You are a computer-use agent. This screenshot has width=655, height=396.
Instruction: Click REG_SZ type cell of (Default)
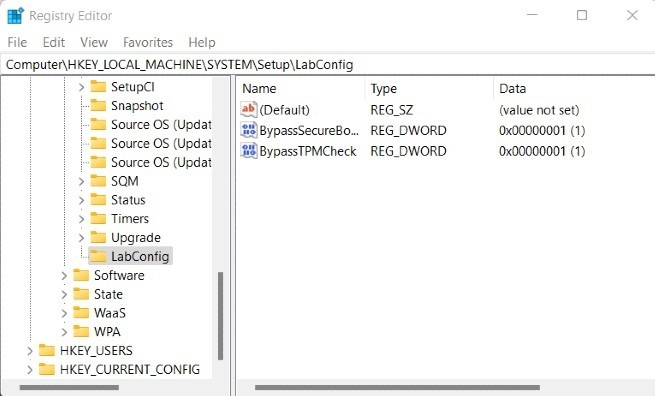point(391,110)
